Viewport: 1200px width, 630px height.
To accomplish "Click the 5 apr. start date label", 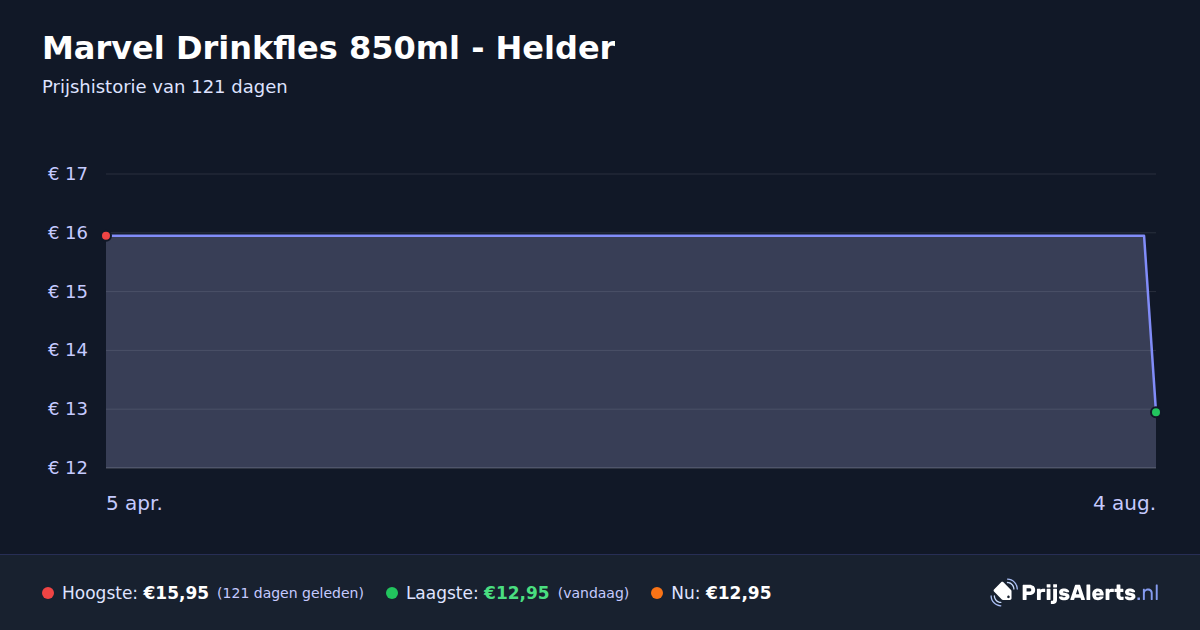I will [134, 504].
